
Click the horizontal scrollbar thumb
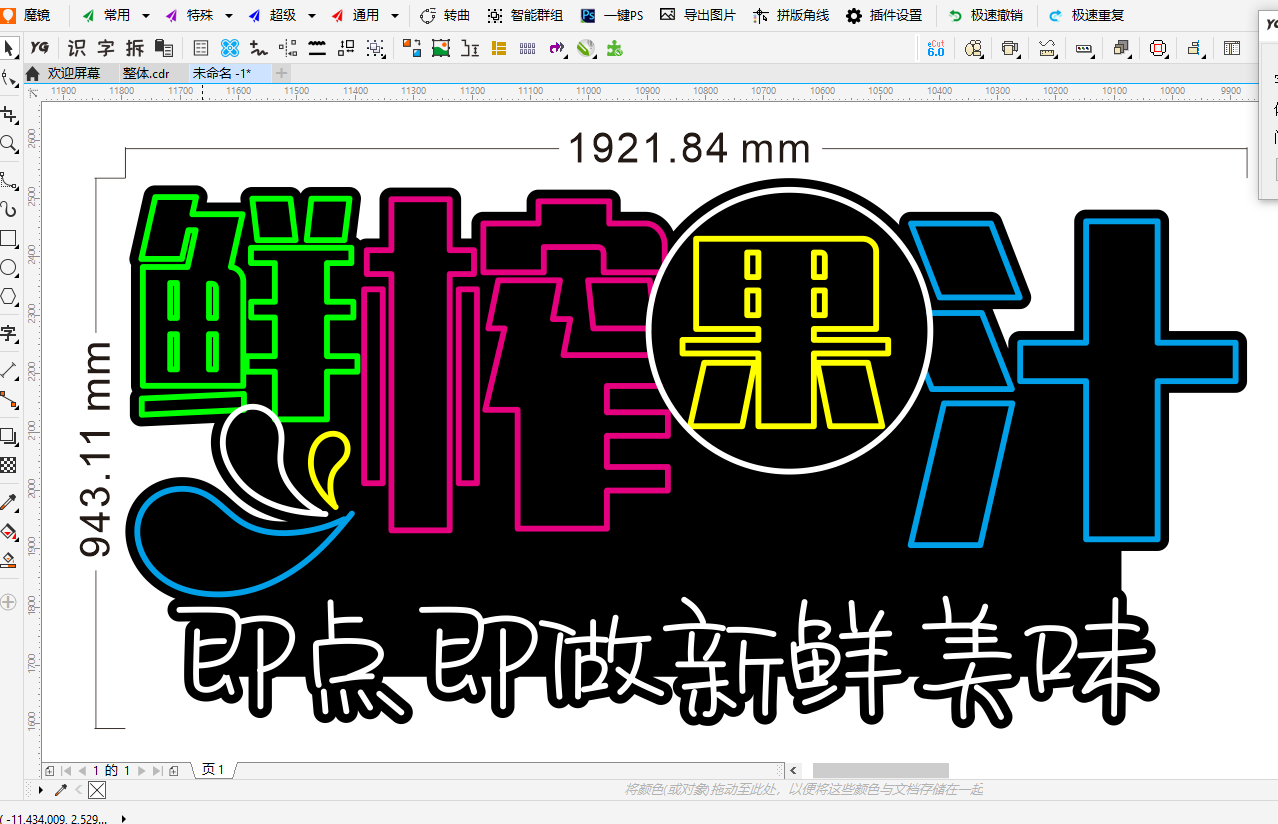pos(880,771)
